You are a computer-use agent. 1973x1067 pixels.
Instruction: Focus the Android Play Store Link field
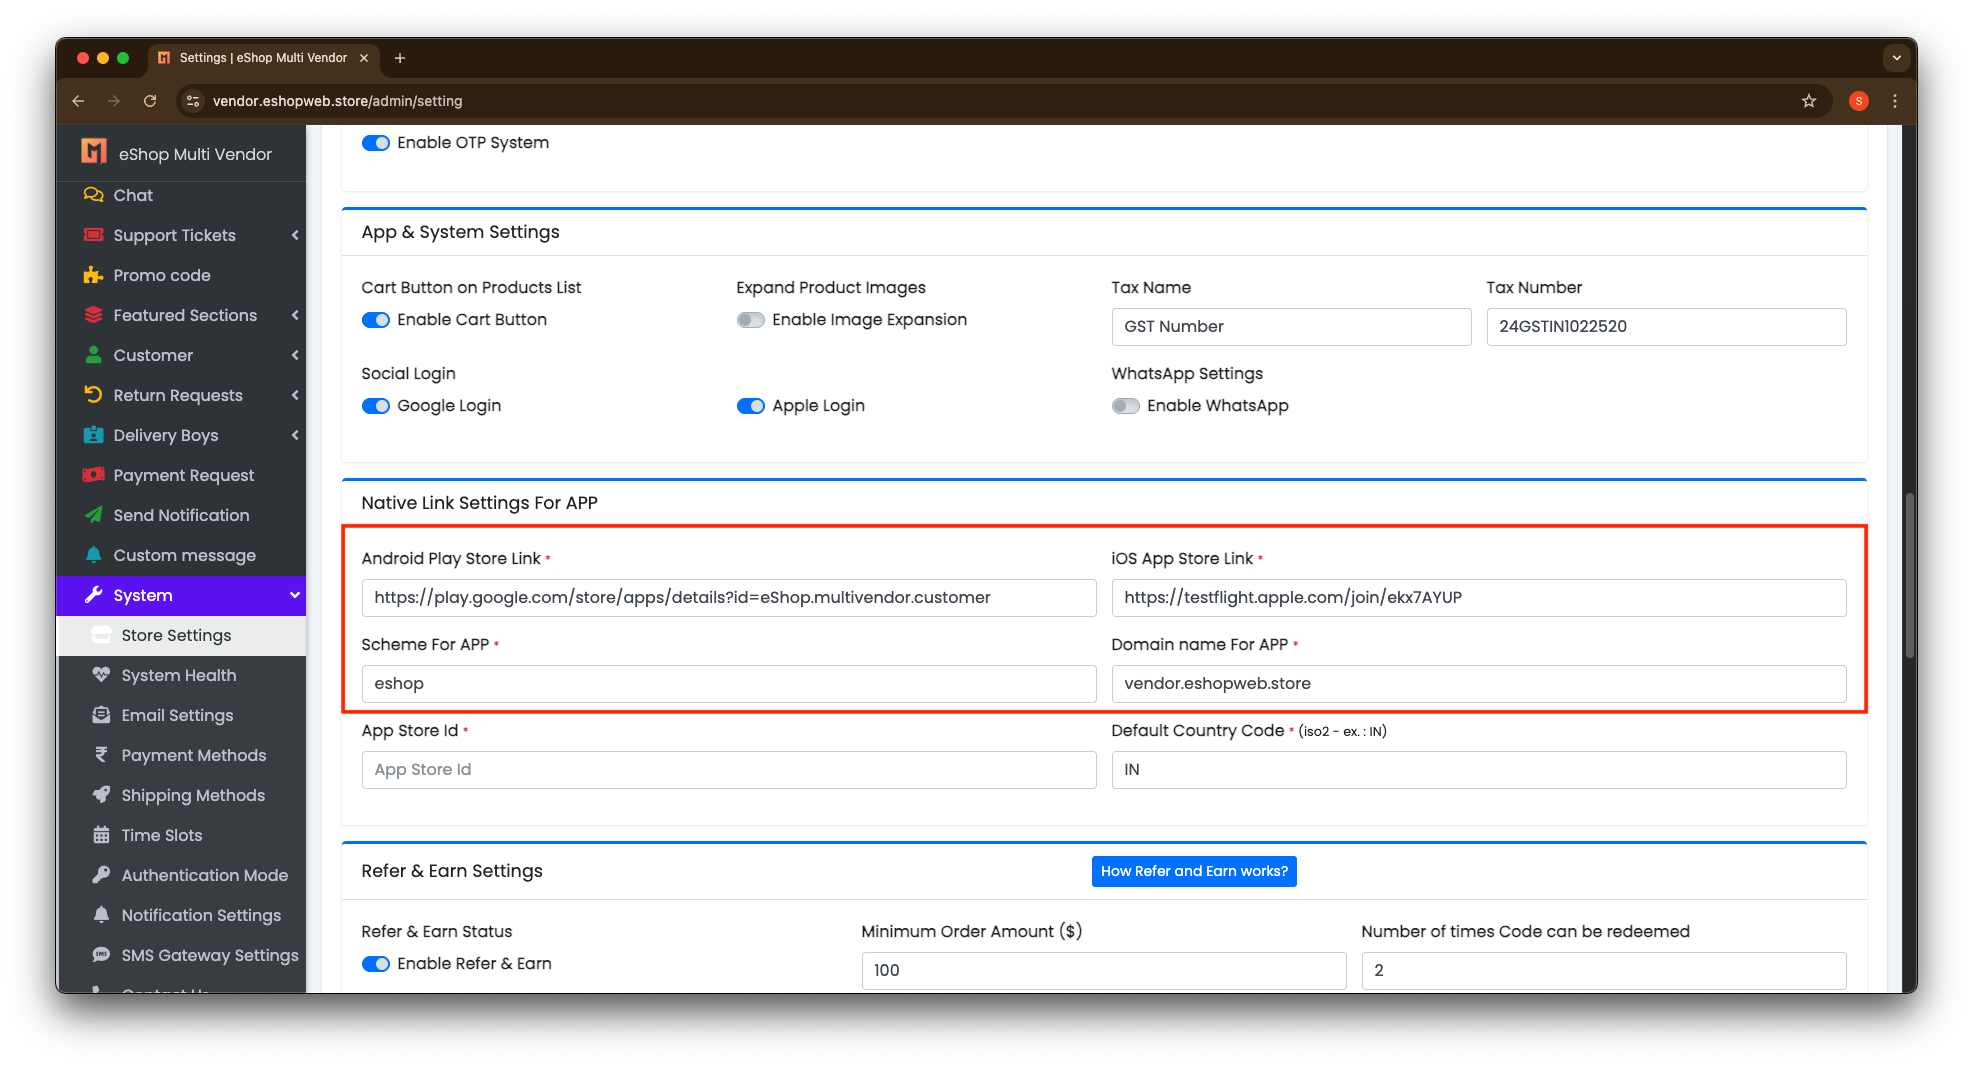click(x=729, y=598)
